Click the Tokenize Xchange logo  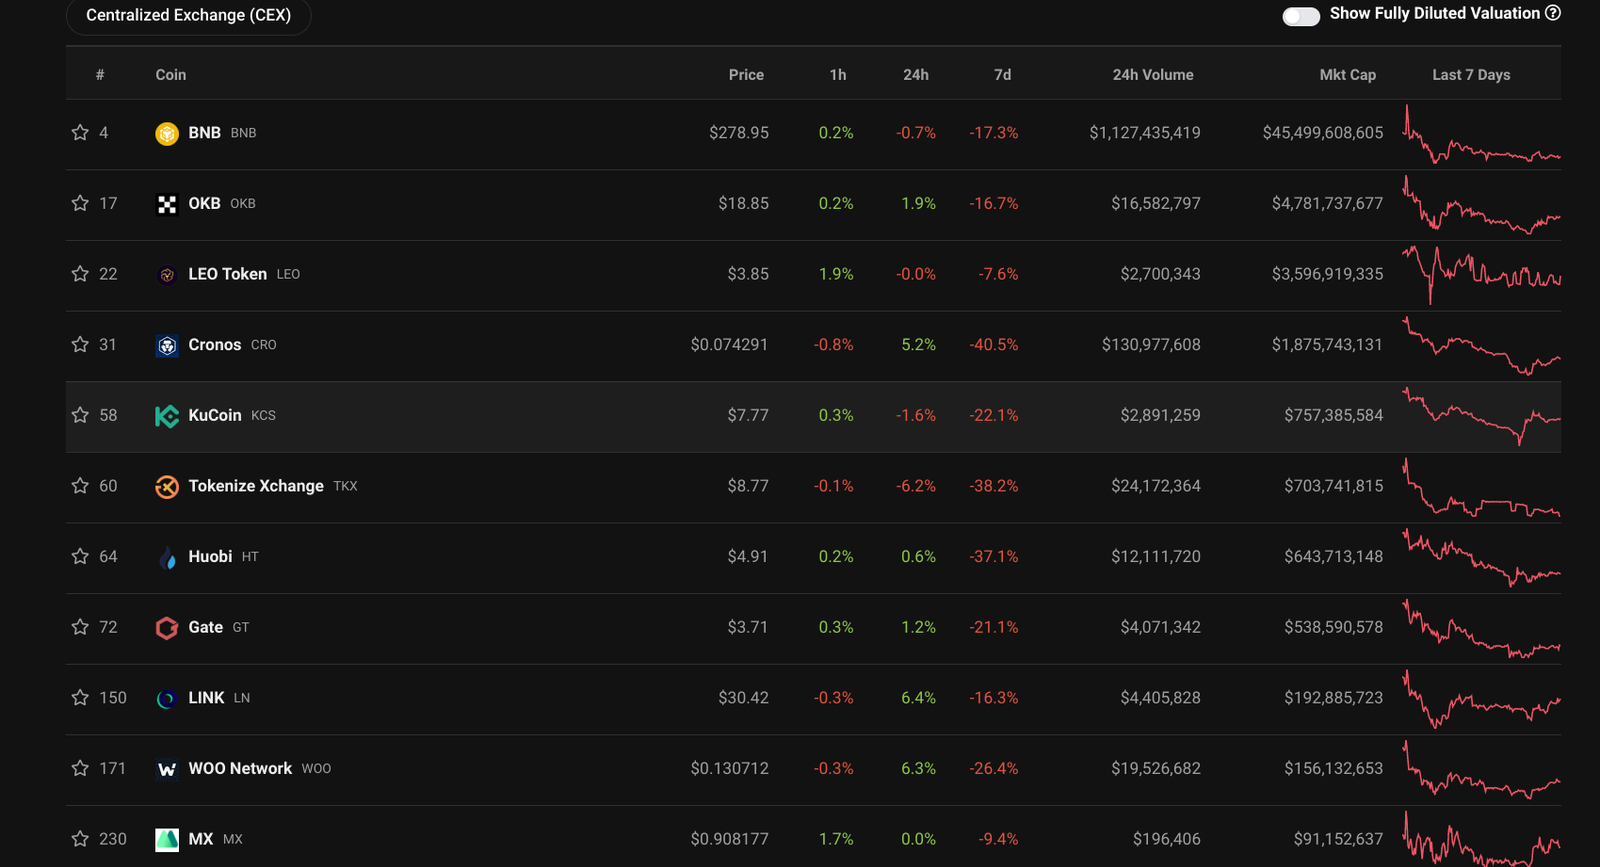(x=167, y=486)
